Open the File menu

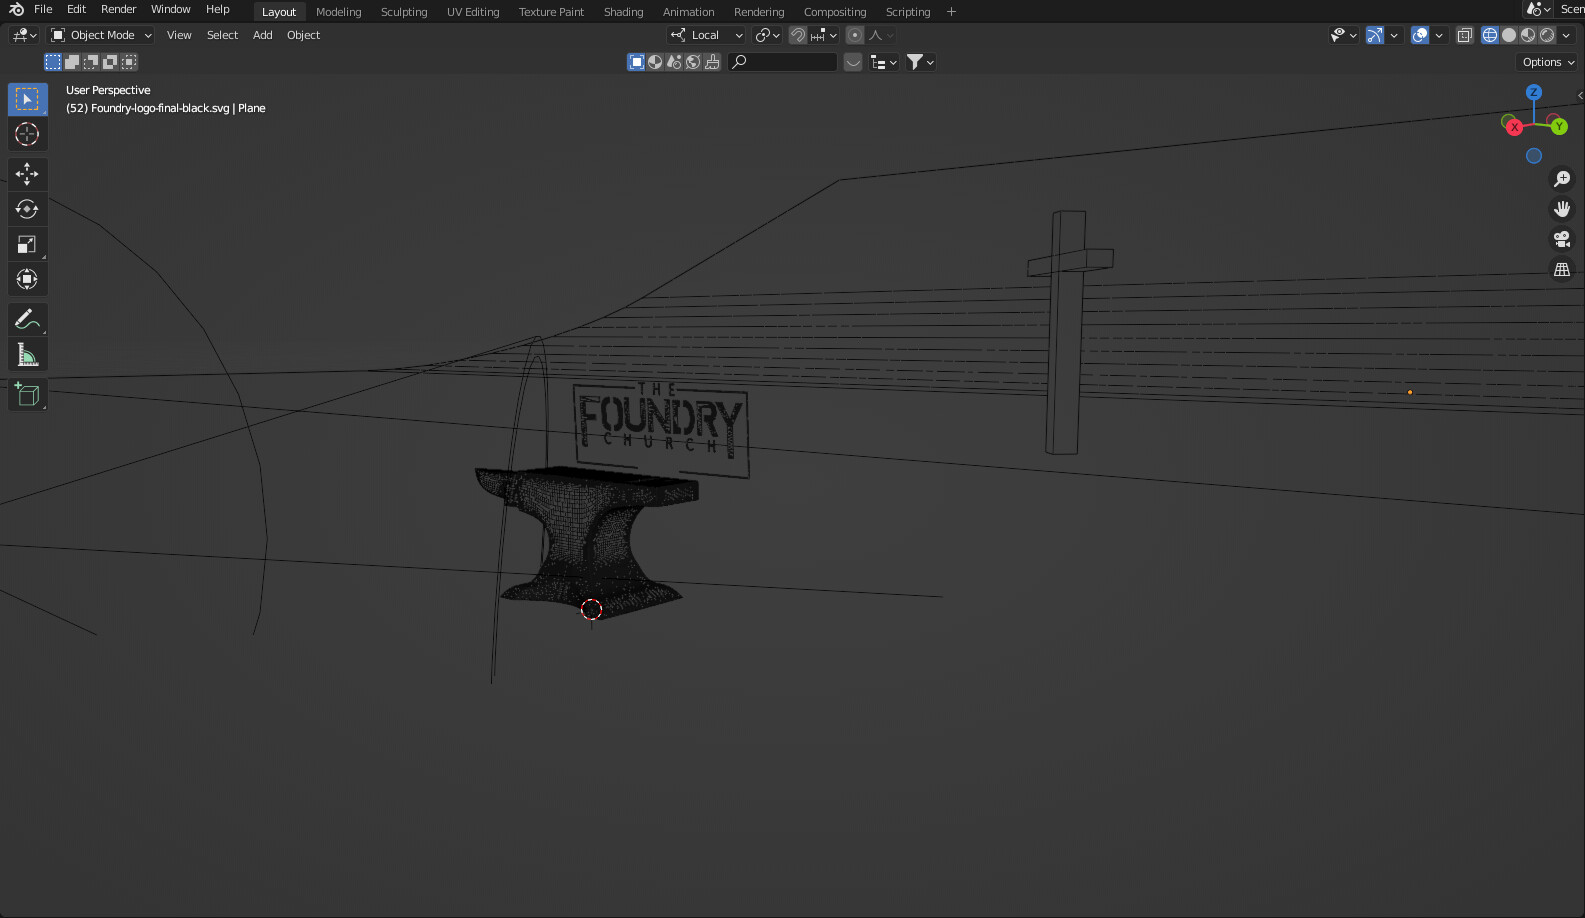click(x=43, y=9)
